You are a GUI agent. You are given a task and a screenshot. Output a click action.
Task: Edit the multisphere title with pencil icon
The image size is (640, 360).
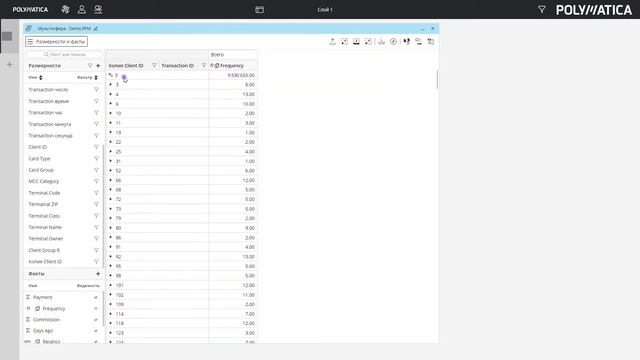[x=96, y=29]
